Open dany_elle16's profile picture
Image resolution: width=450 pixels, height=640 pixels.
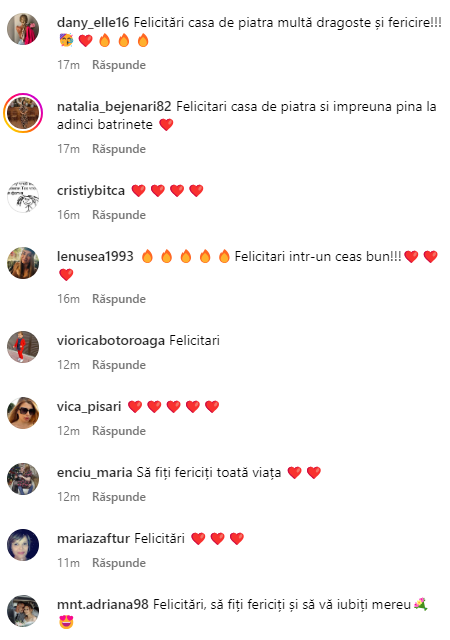23,29
